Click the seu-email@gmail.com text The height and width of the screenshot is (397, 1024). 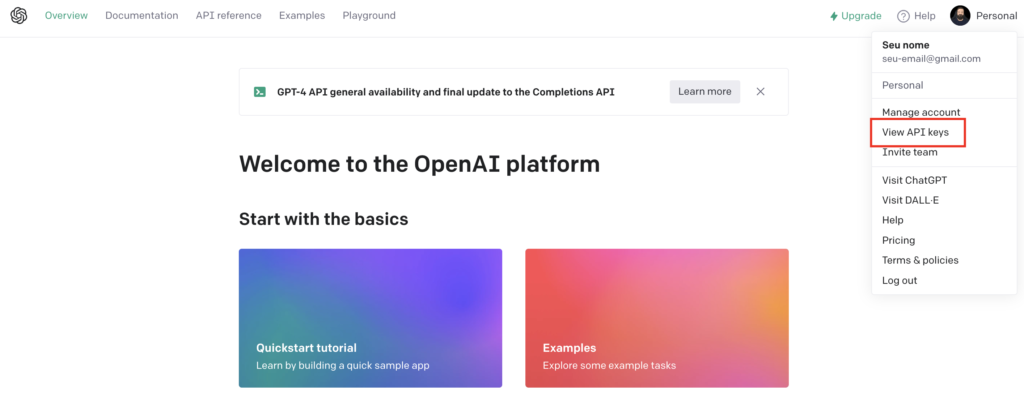coord(931,58)
